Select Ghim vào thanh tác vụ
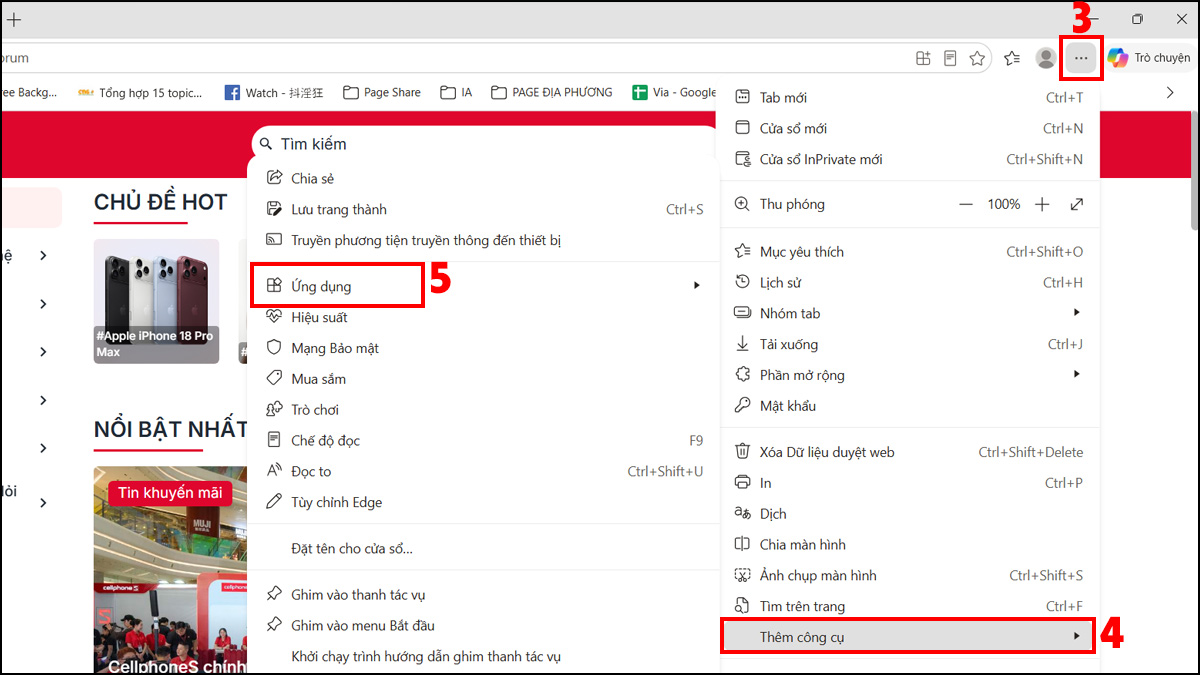1200x675 pixels. (484, 595)
